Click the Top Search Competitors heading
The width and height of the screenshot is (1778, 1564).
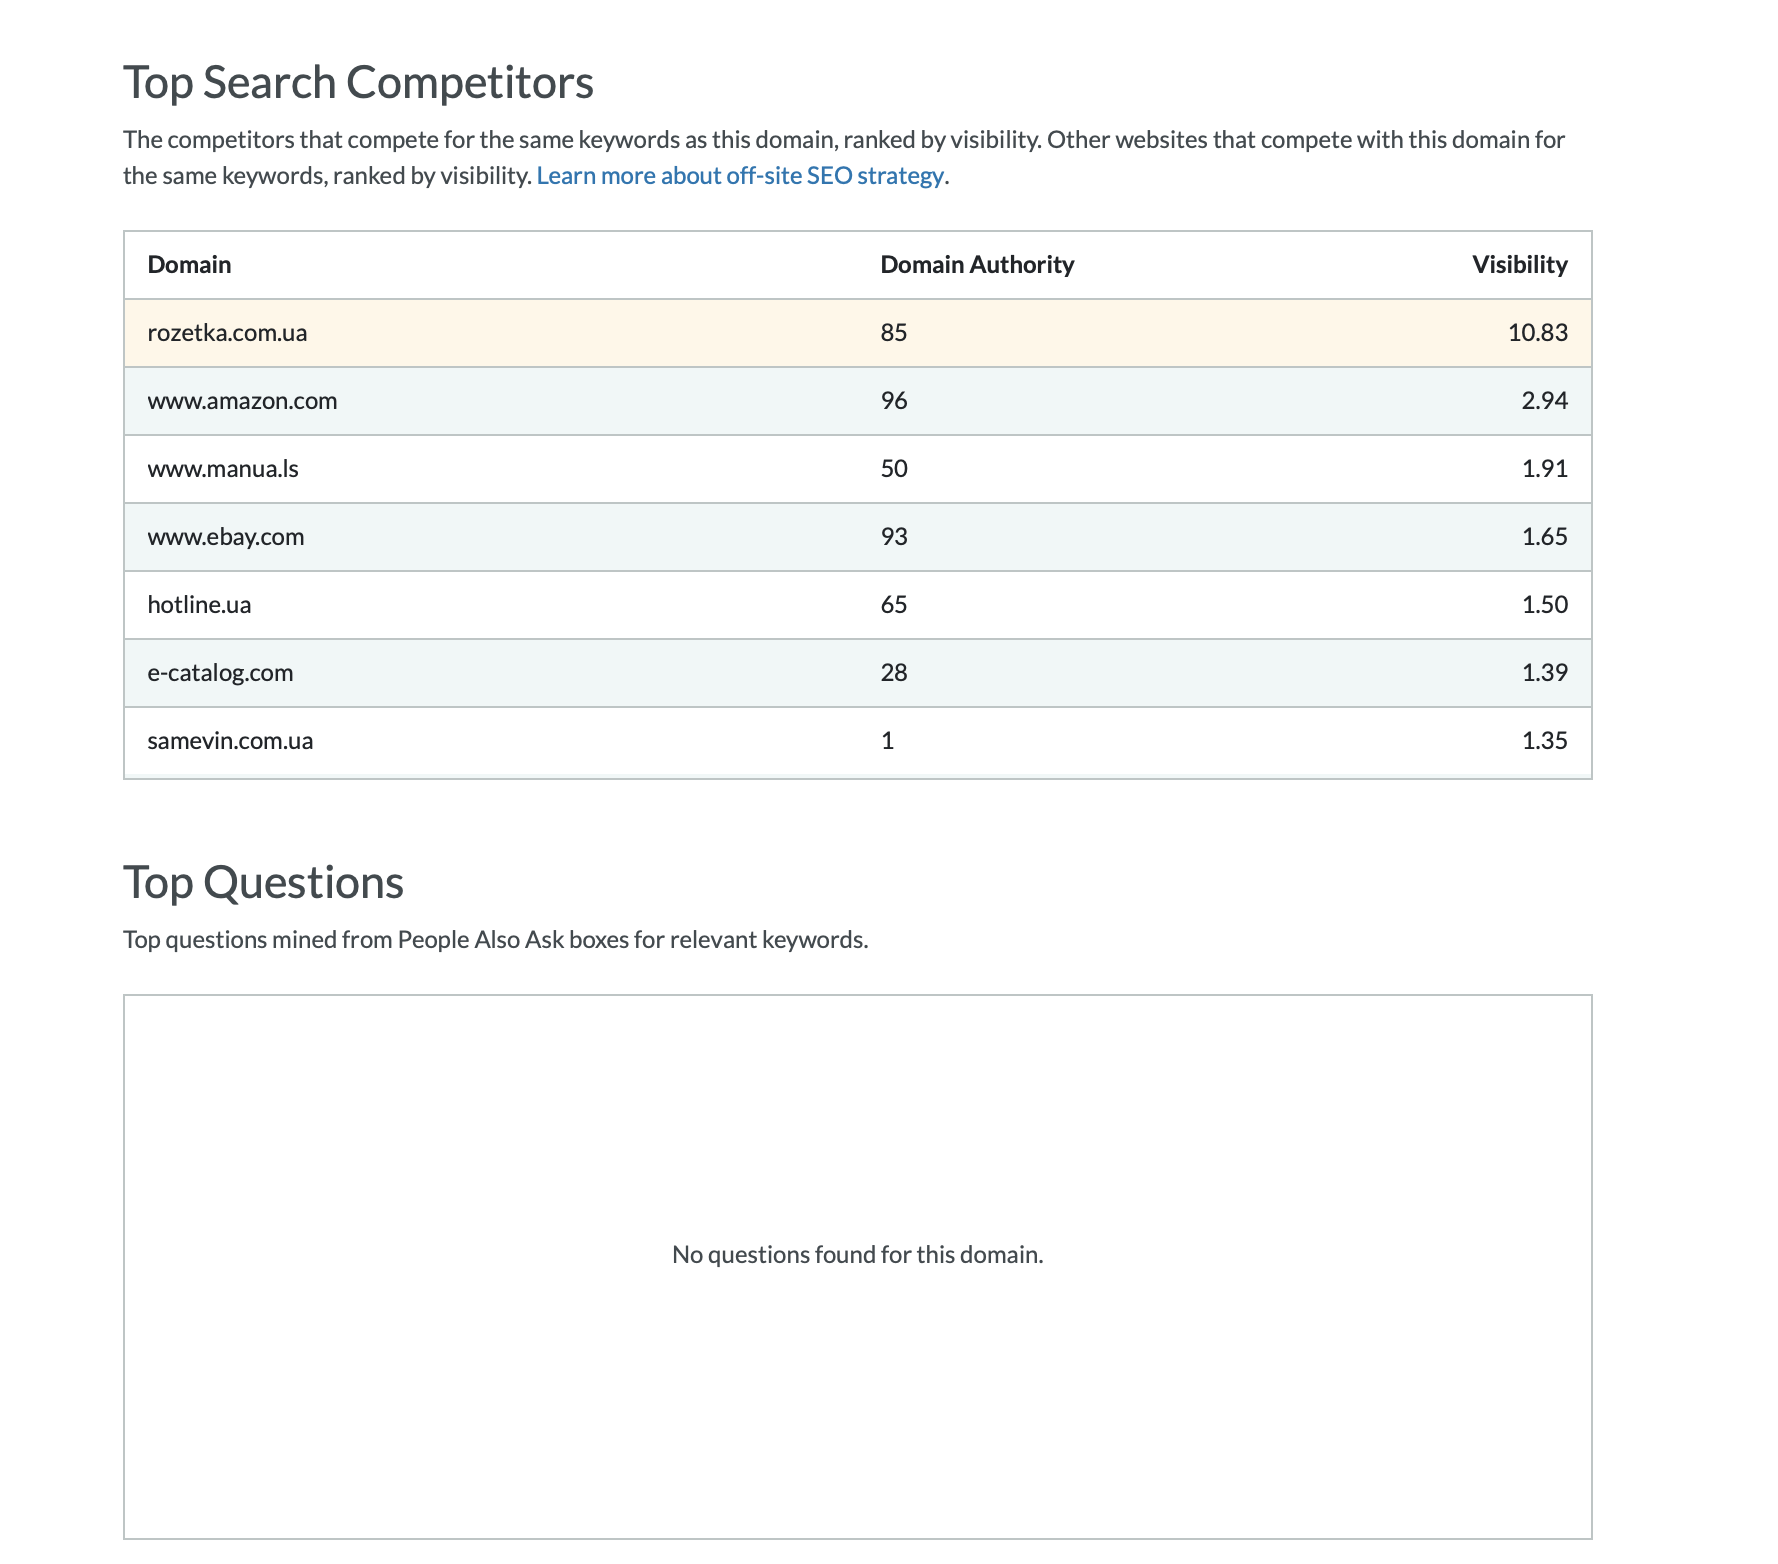click(358, 83)
